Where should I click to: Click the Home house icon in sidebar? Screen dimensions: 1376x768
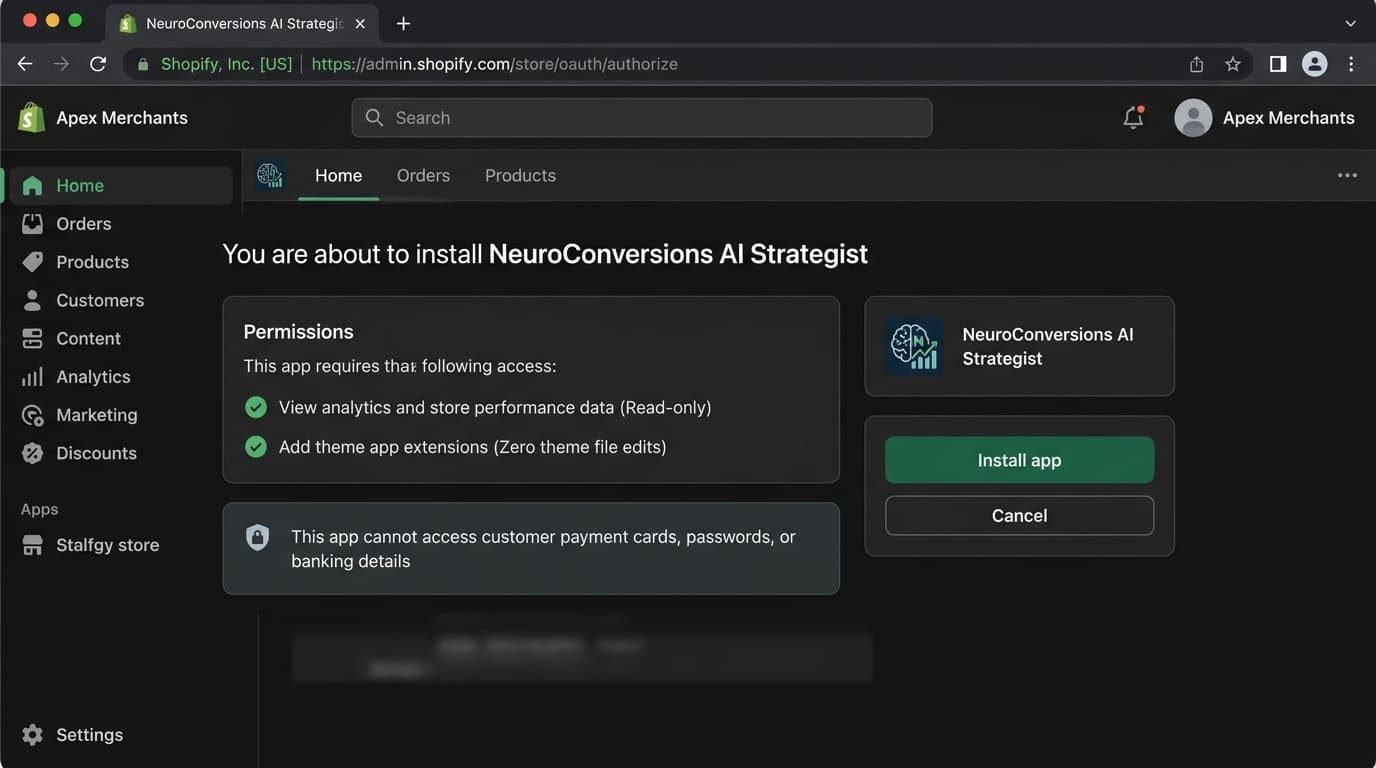pyautogui.click(x=32, y=186)
